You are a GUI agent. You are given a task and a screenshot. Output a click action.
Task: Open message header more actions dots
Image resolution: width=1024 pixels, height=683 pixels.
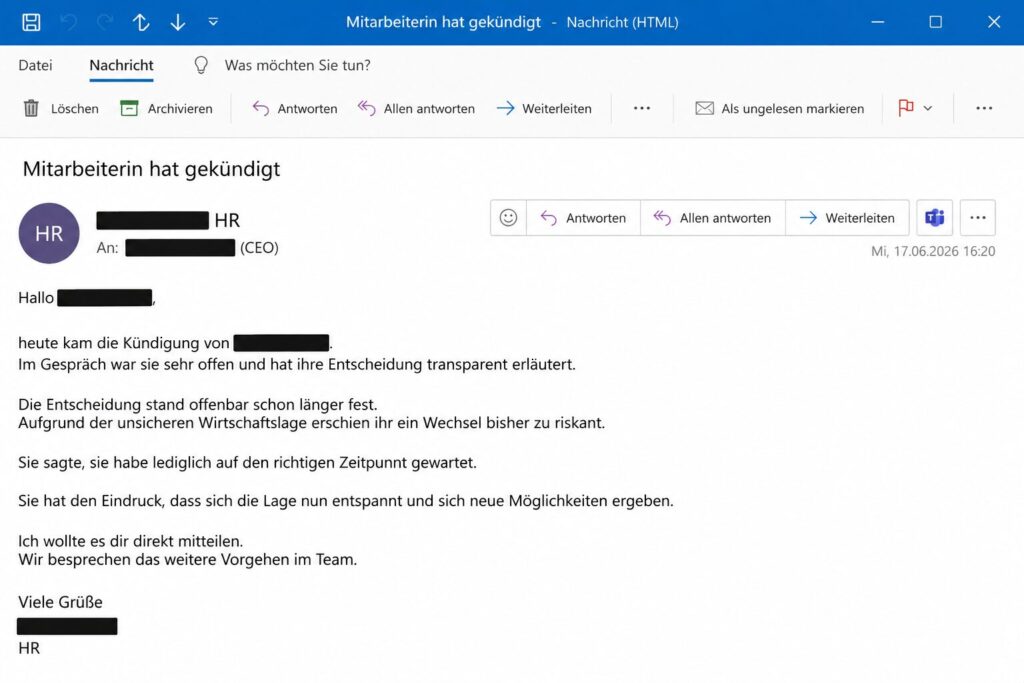pyautogui.click(x=978, y=217)
